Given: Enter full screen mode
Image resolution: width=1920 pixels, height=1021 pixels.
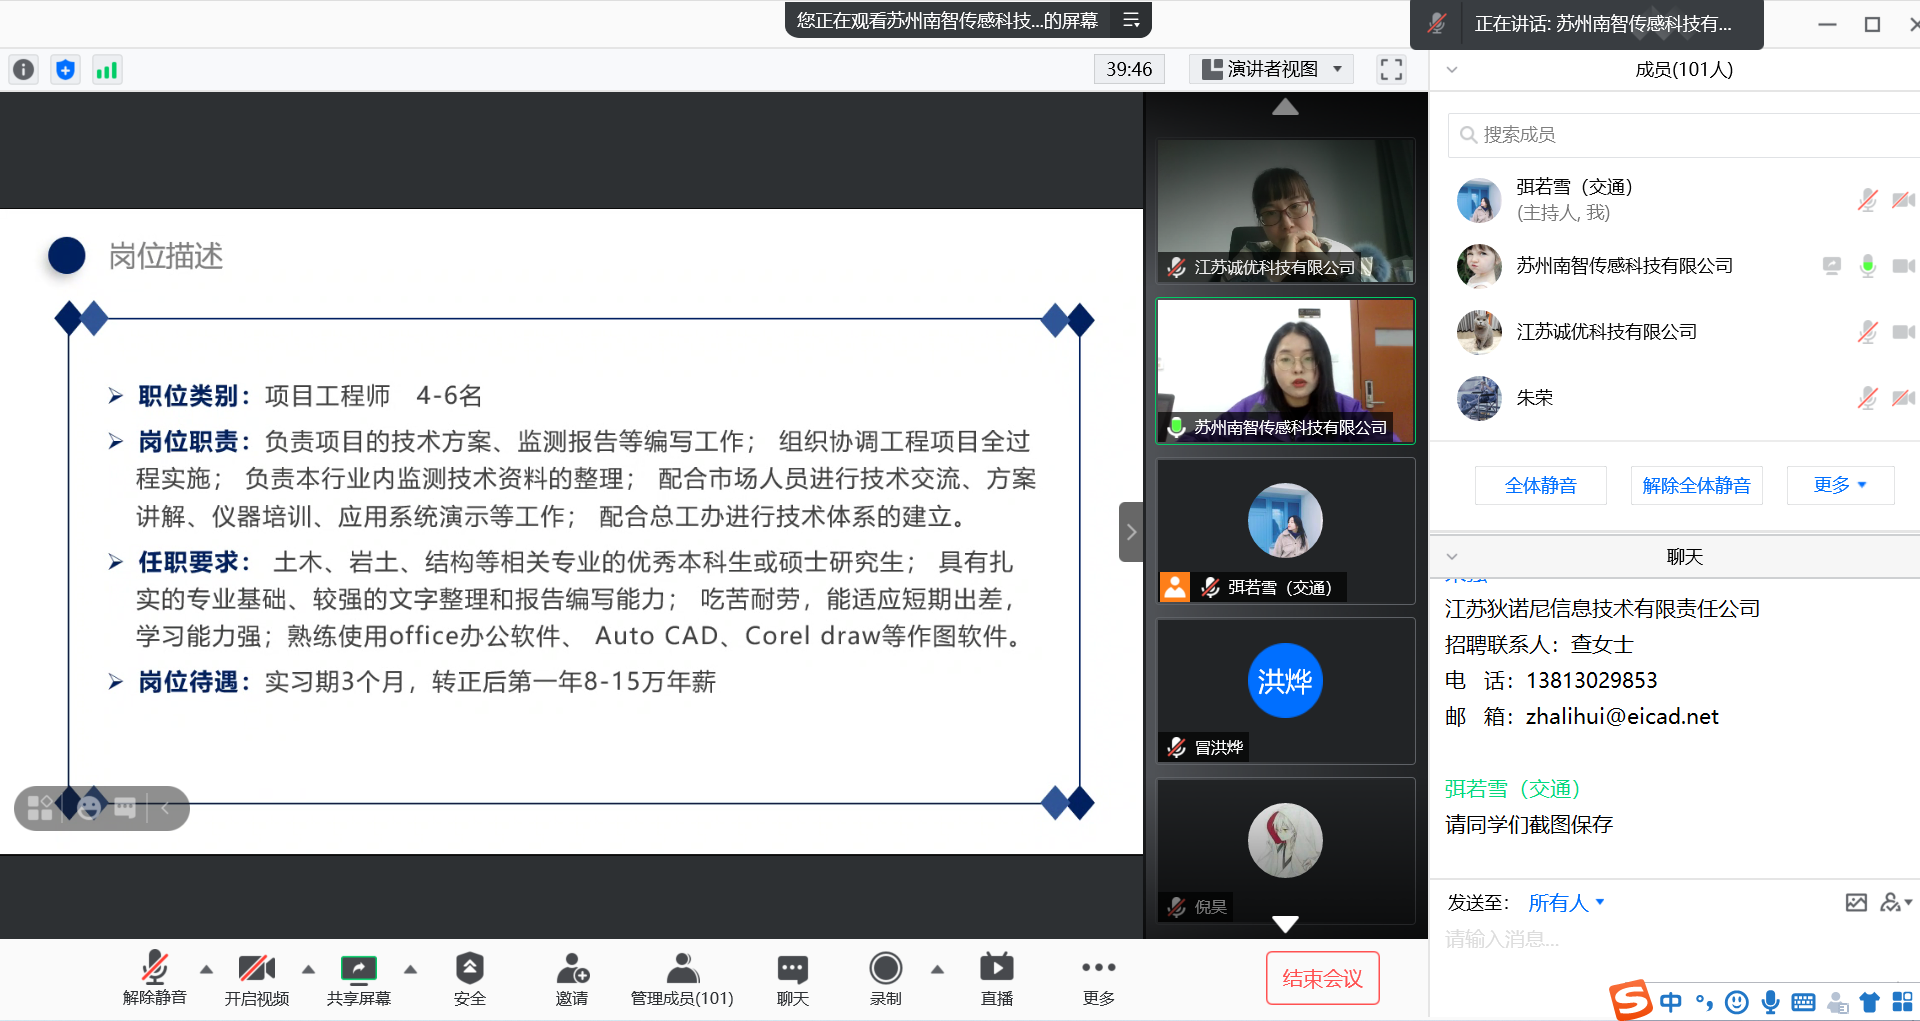Looking at the screenshot, I should [x=1391, y=69].
